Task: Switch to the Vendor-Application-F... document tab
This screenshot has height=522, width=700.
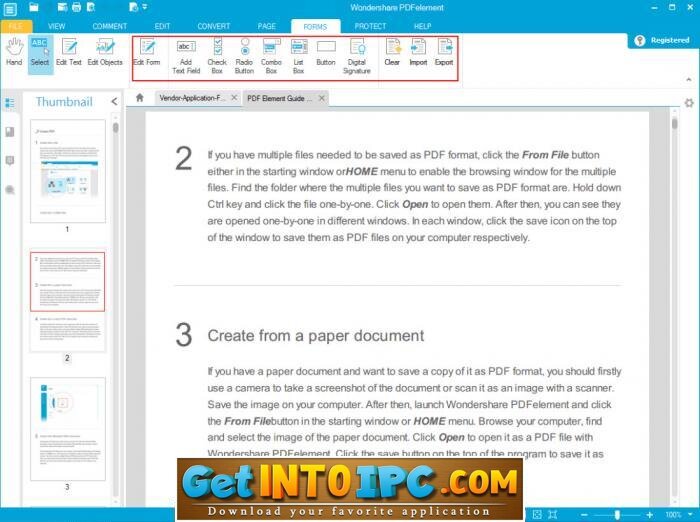Action: click(192, 98)
